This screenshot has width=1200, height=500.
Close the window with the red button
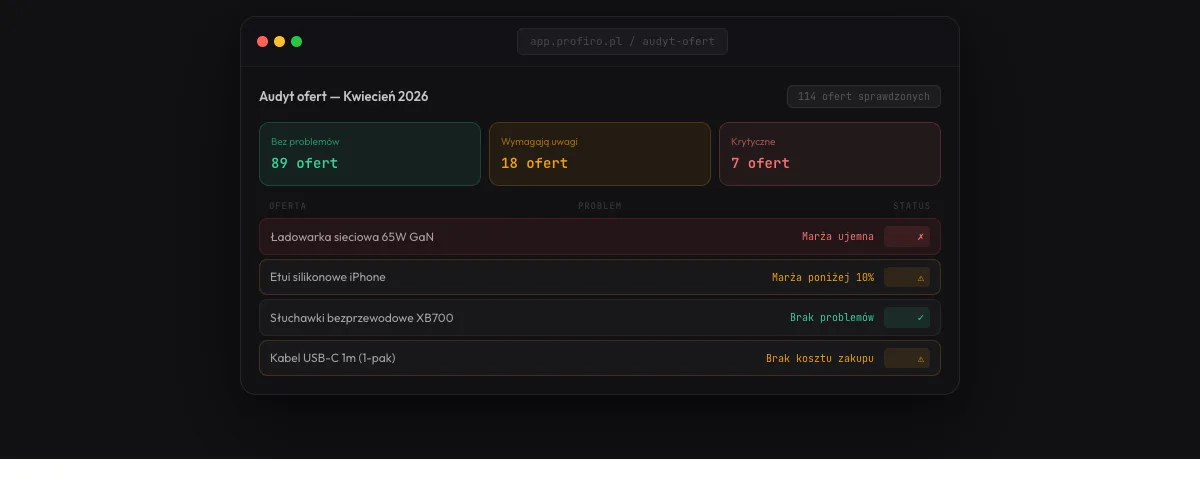click(263, 41)
